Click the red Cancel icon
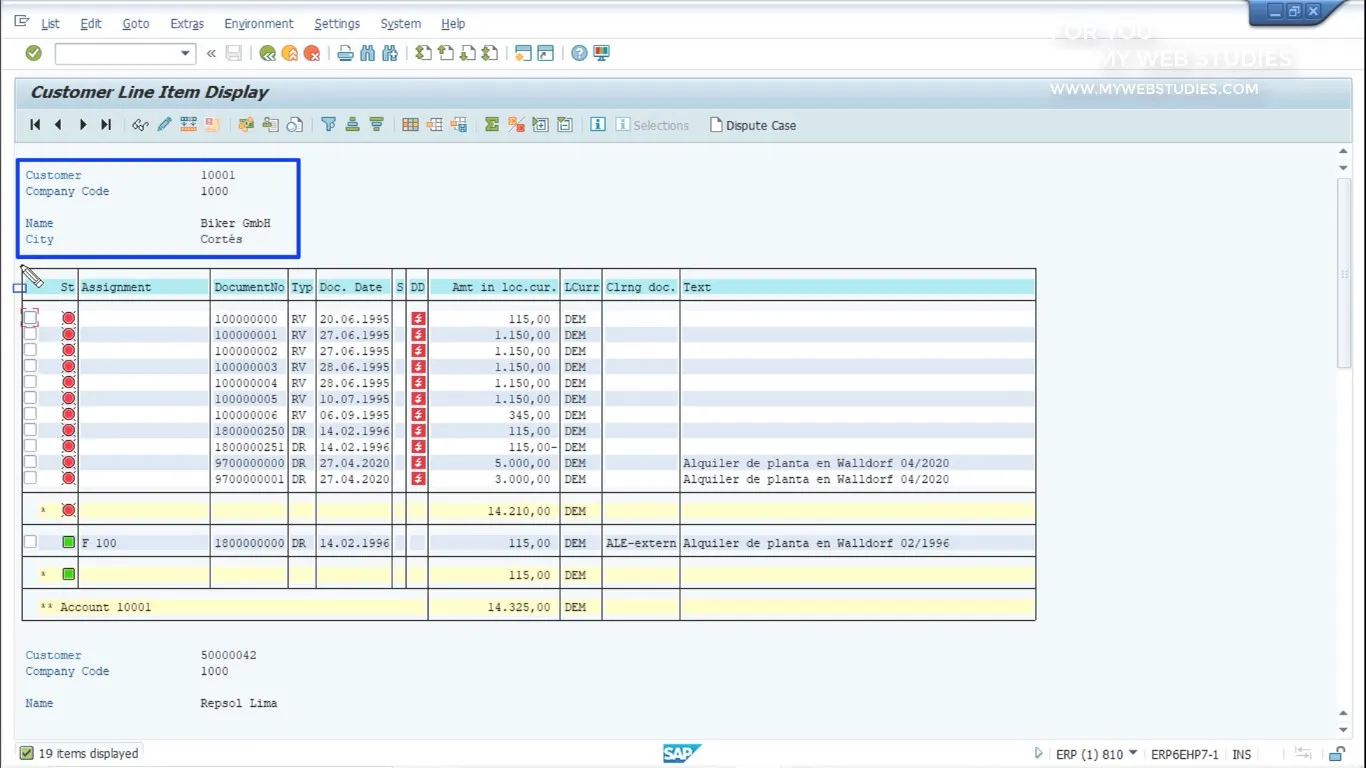 312,53
